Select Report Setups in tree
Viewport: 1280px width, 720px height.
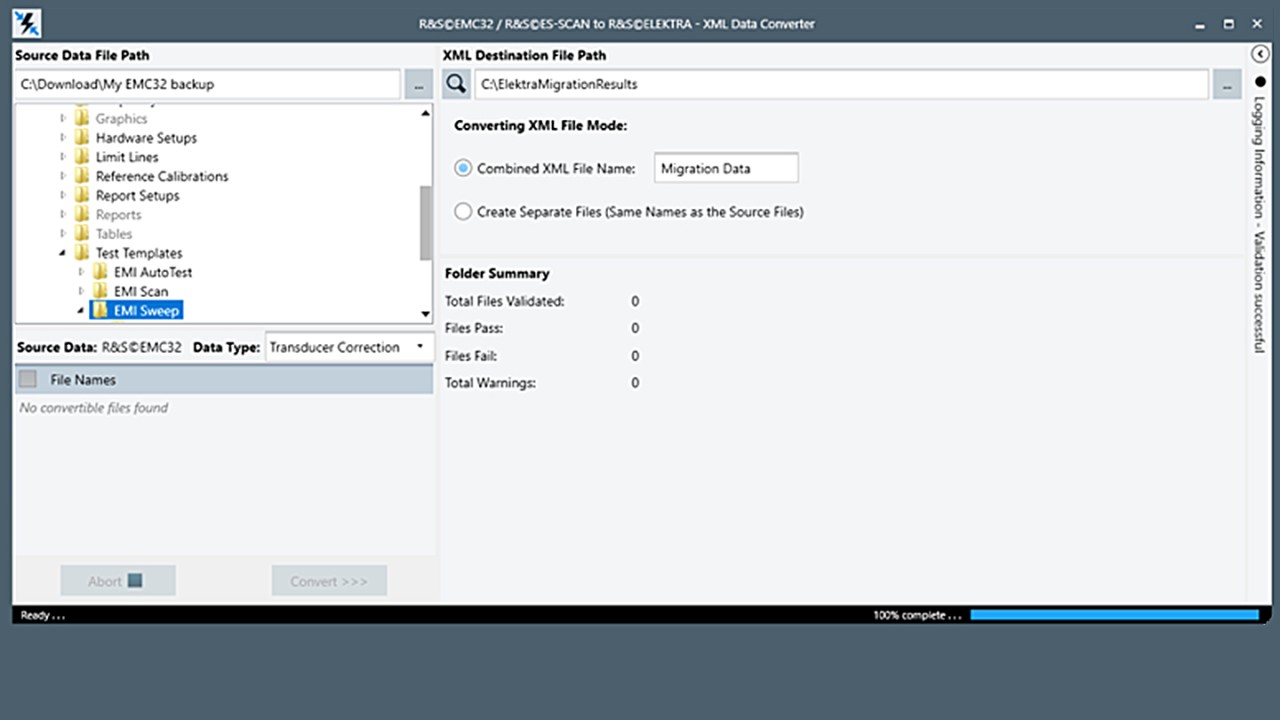click(x=138, y=195)
